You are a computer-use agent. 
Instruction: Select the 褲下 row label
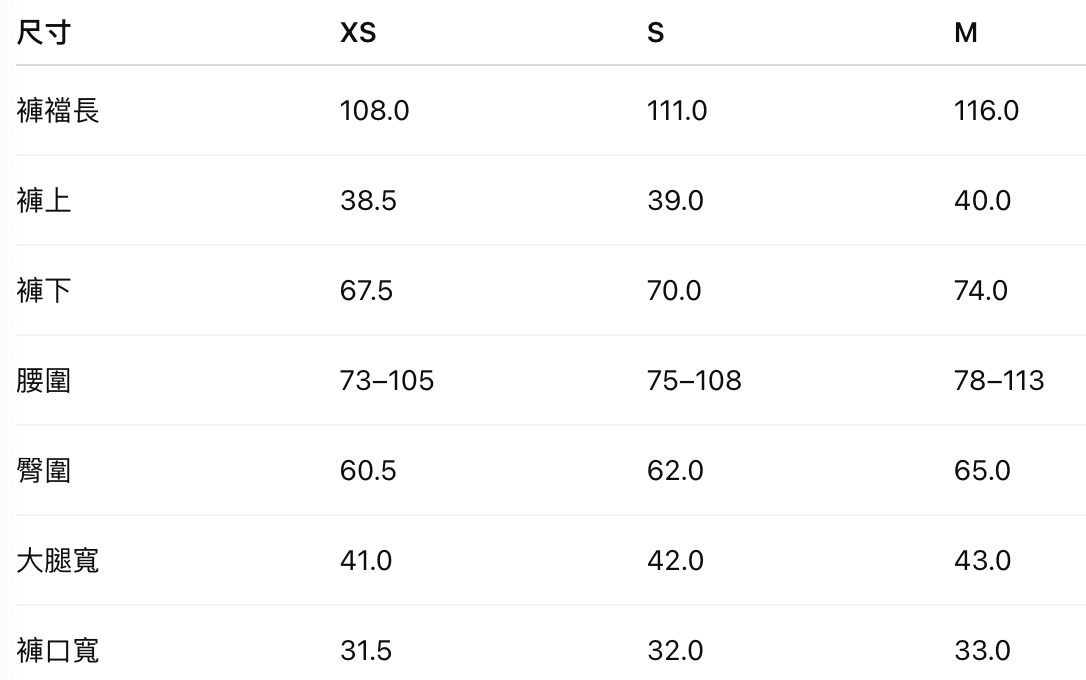tap(44, 291)
